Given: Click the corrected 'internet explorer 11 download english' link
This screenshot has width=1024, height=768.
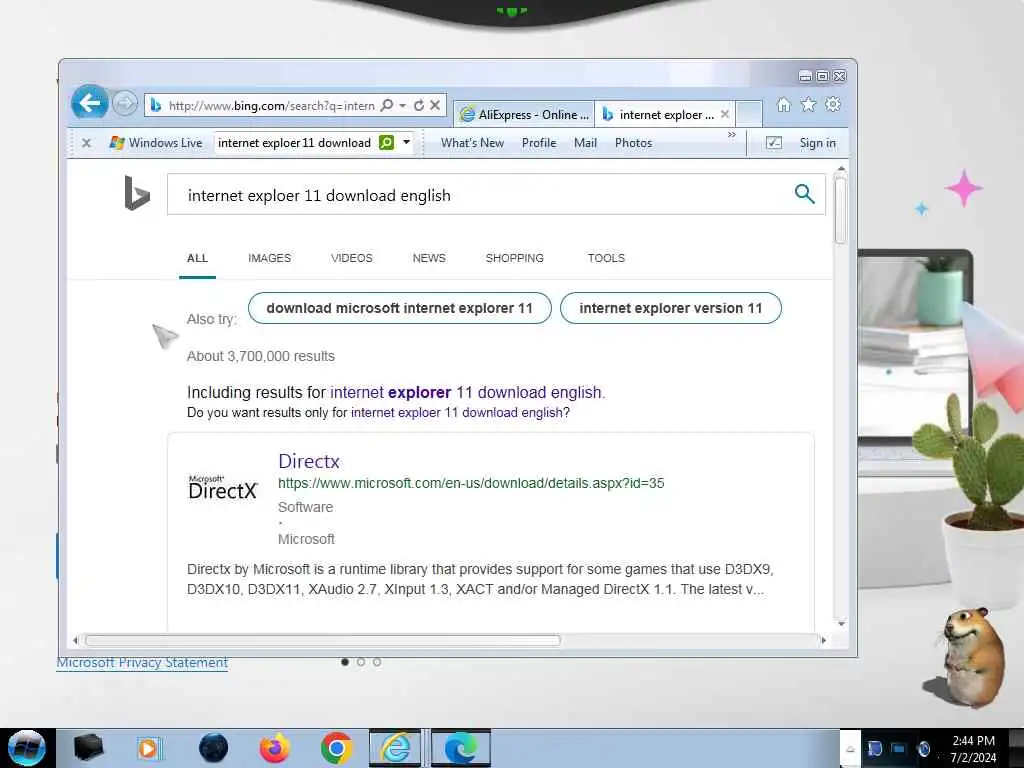Looking at the screenshot, I should 467,392.
